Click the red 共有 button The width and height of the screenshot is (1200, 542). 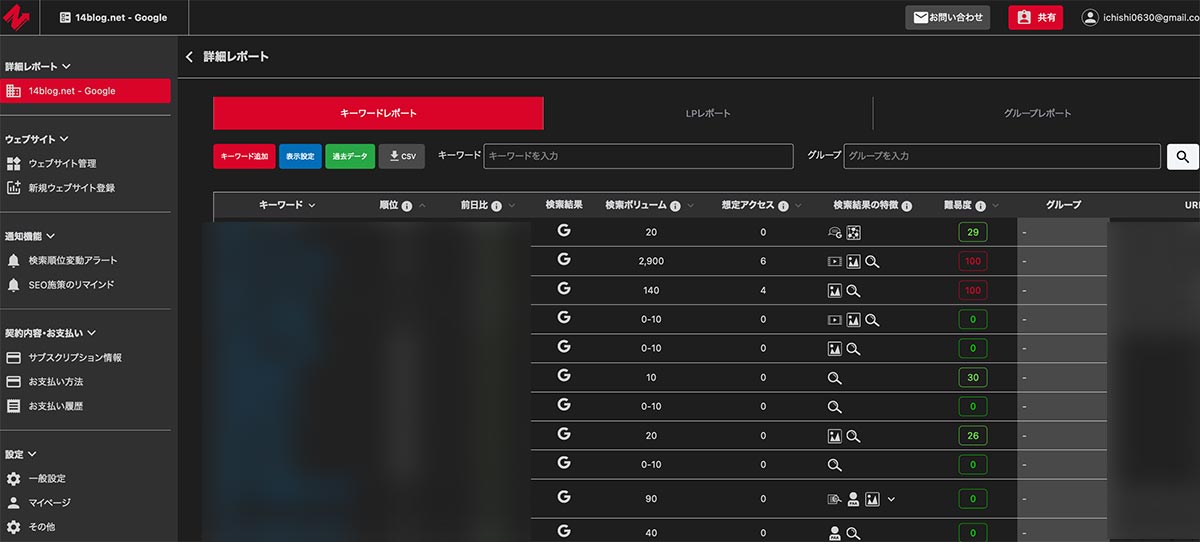pos(1035,17)
